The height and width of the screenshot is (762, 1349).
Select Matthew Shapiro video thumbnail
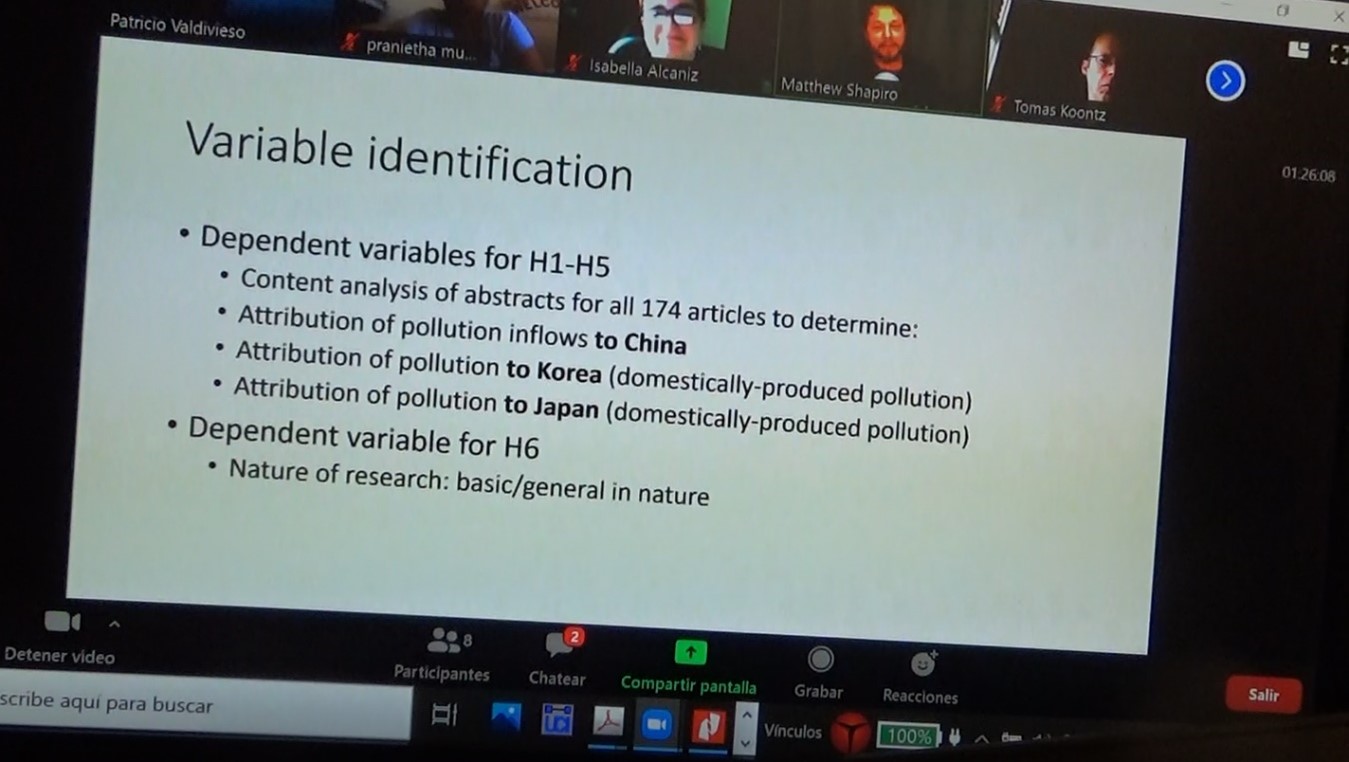[x=880, y=55]
